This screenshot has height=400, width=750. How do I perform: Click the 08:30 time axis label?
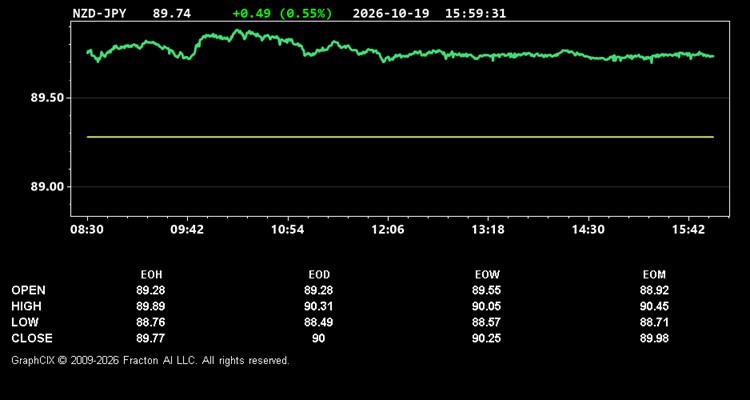pos(87,230)
